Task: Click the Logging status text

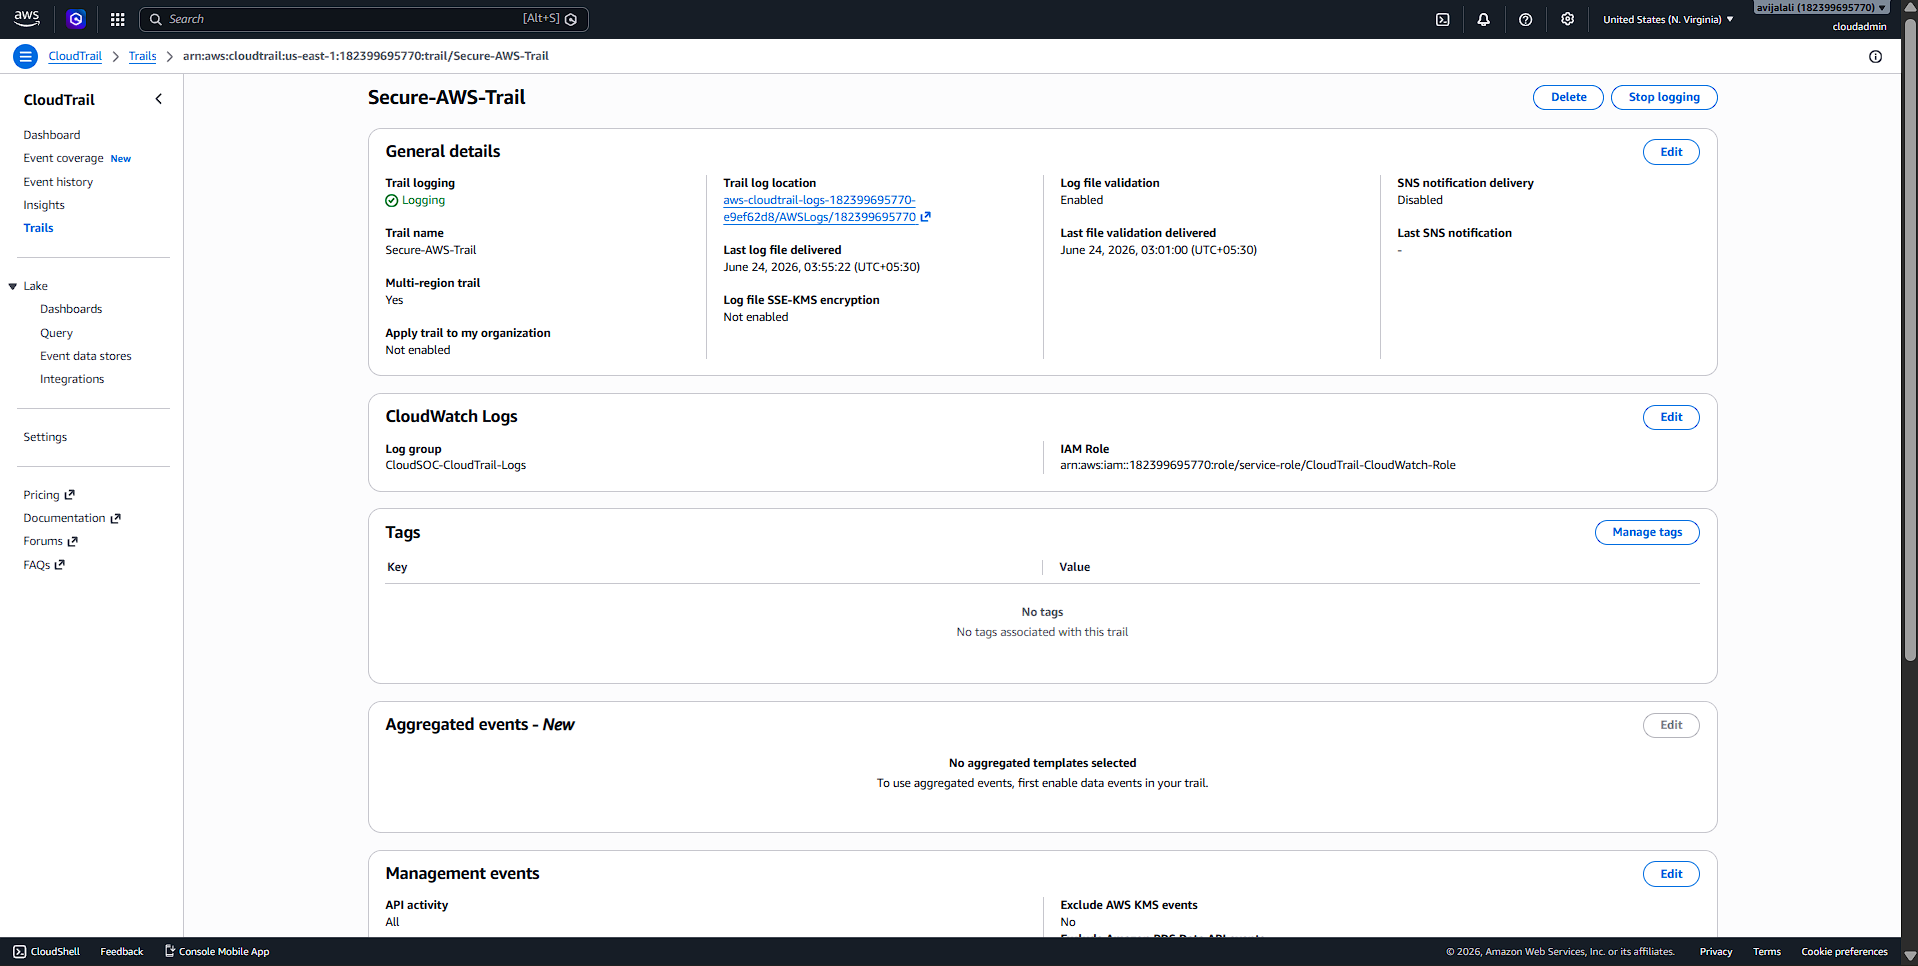Action: (x=423, y=200)
